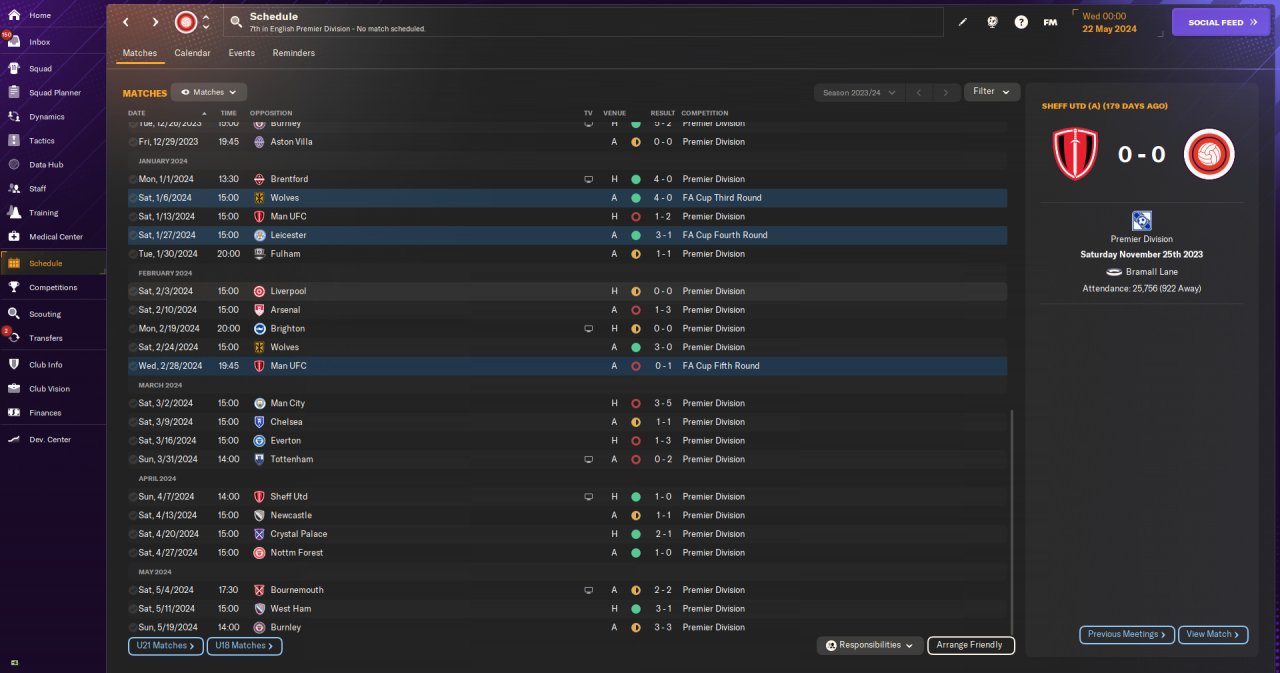
Task: Open the Data Hub
Action: [46, 165]
